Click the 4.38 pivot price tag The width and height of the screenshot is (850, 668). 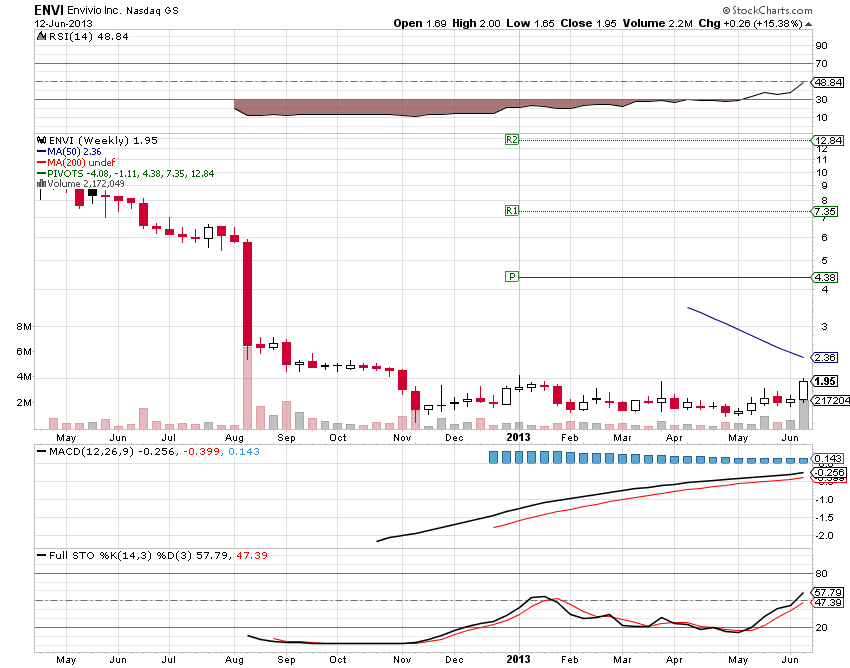(x=826, y=278)
